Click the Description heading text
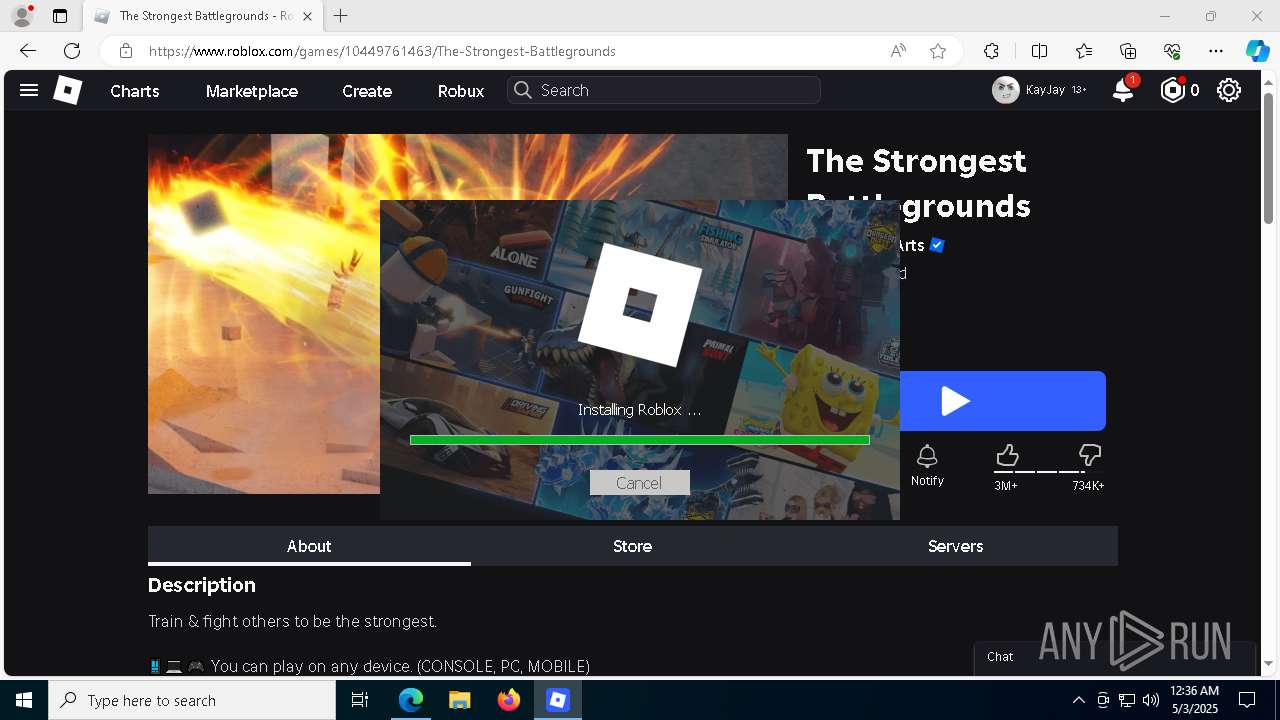The height and width of the screenshot is (720, 1280). pos(202,585)
